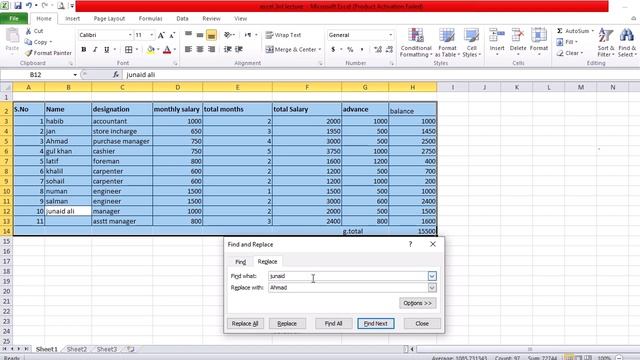Click Options >> button

[418, 303]
